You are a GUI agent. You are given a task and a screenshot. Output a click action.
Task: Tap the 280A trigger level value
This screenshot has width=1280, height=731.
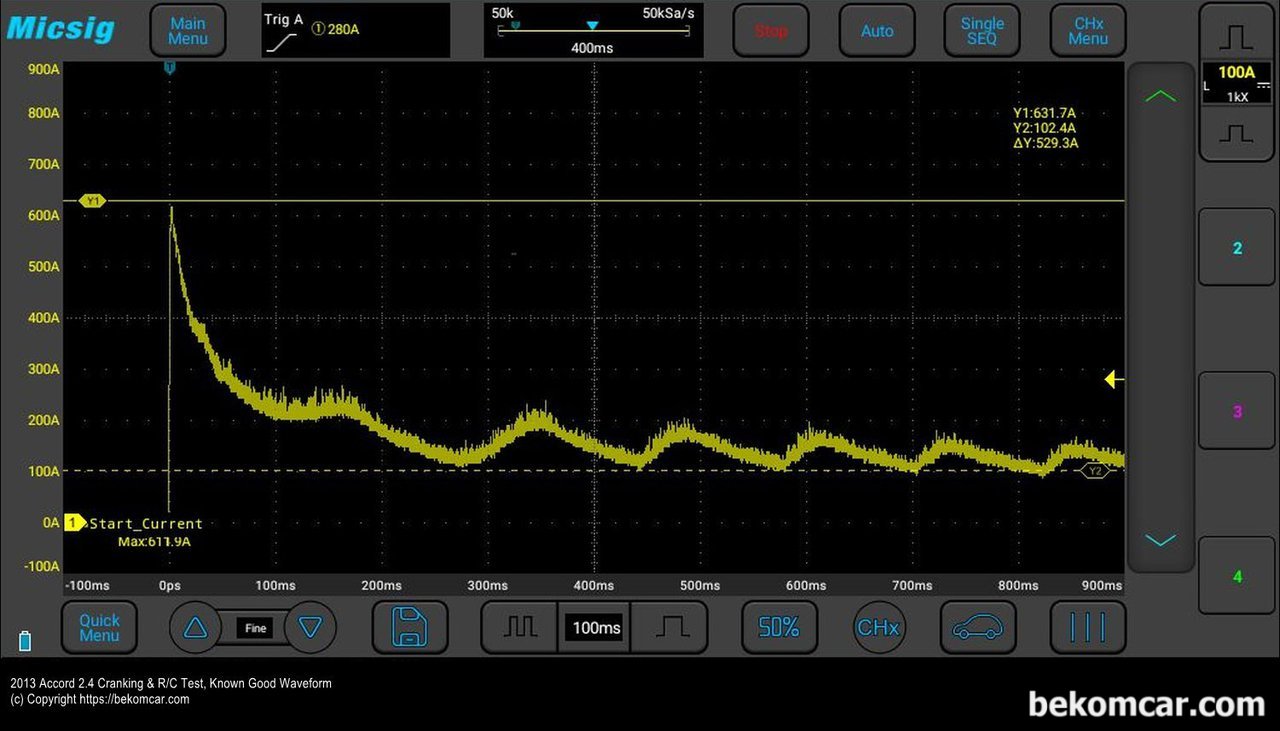point(343,29)
